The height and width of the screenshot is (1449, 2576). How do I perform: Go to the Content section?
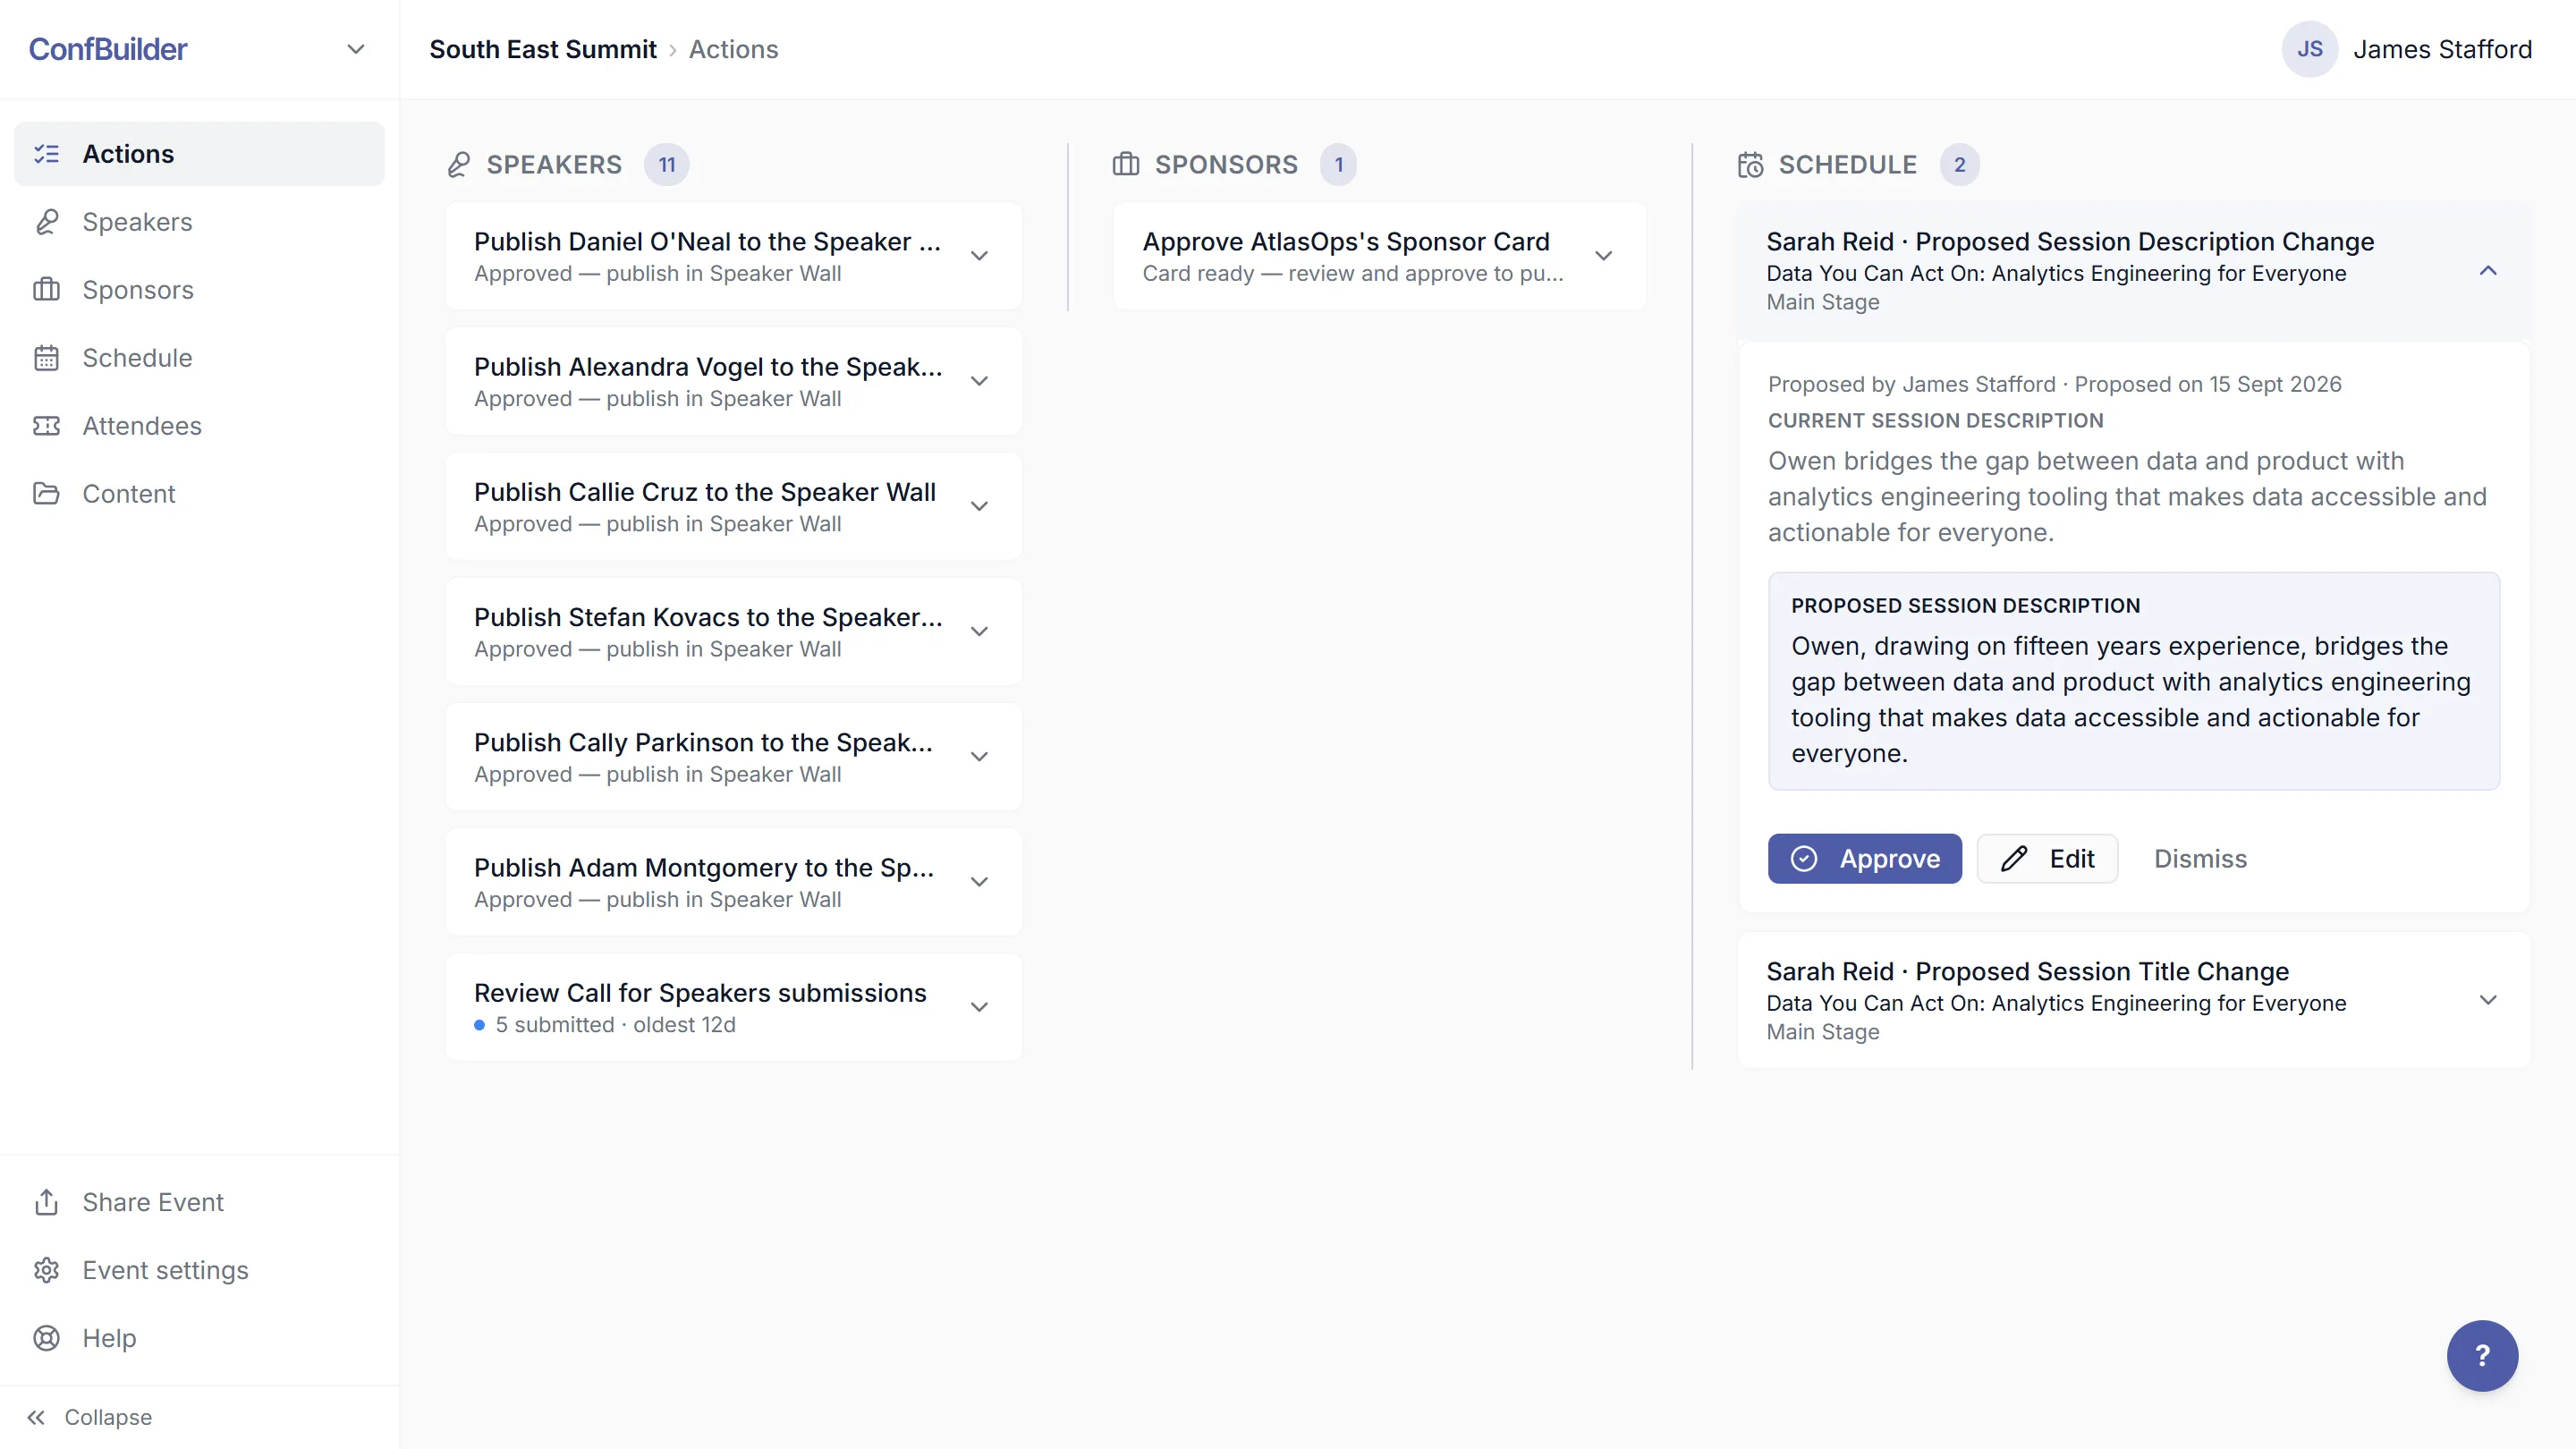coord(199,494)
